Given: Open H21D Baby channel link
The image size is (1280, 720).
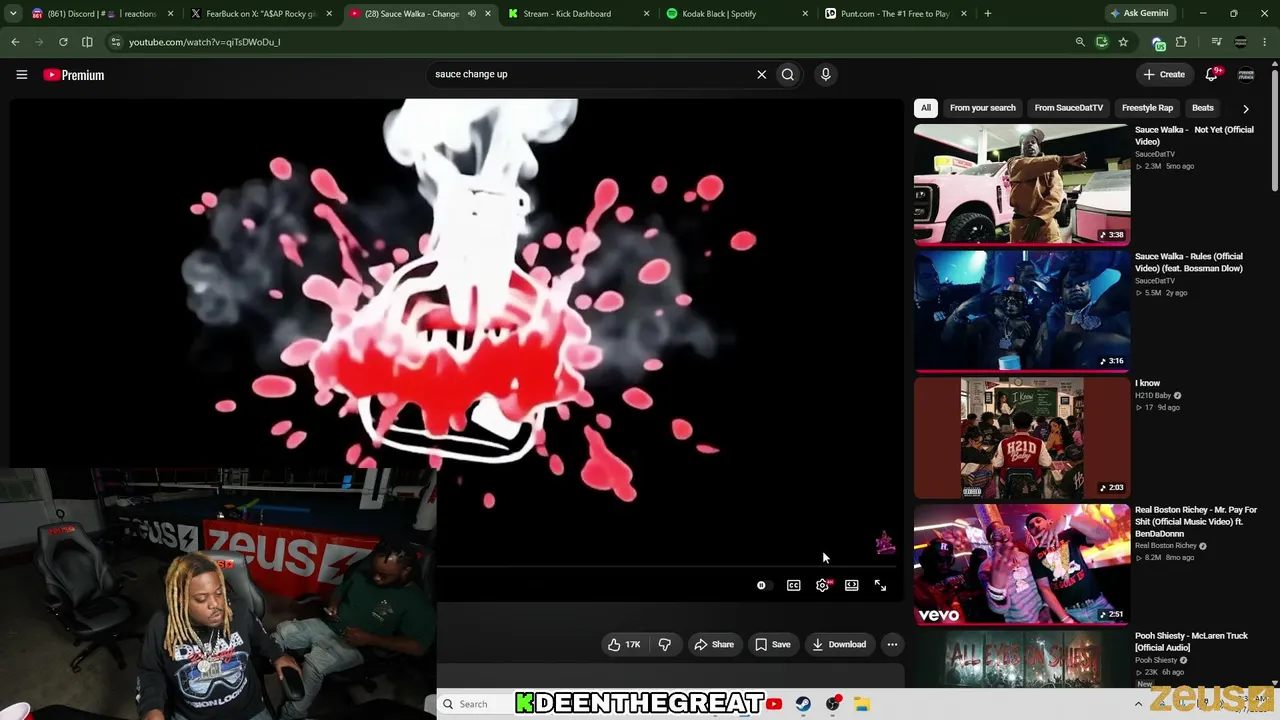Looking at the screenshot, I should (x=1153, y=396).
